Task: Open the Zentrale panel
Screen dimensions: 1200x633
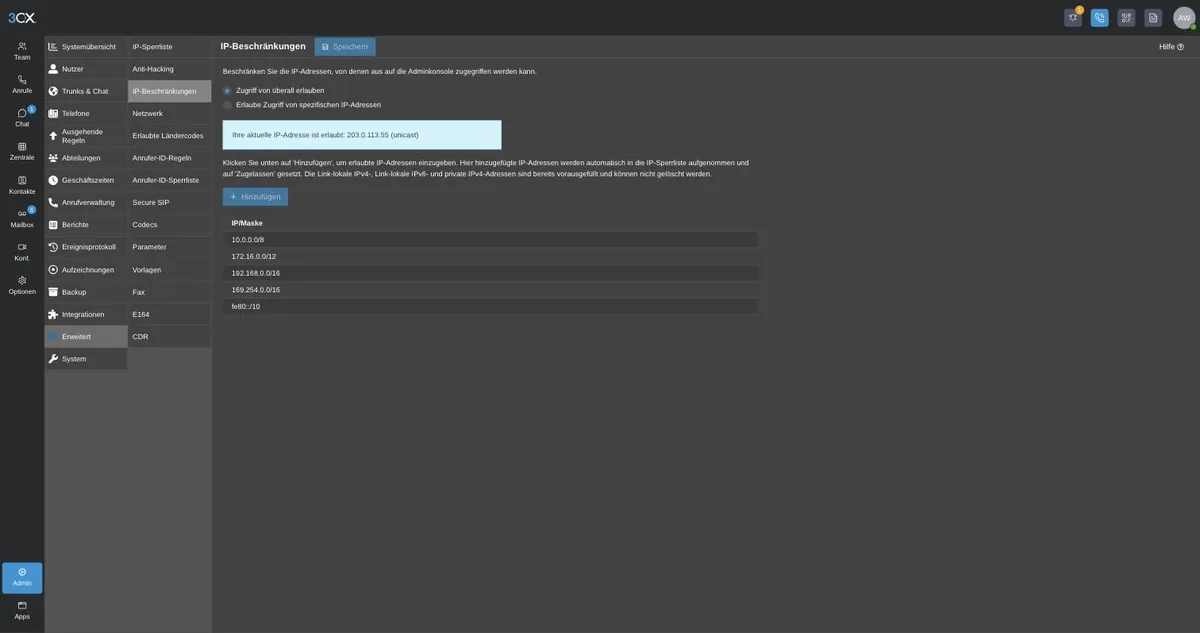Action: tap(22, 151)
